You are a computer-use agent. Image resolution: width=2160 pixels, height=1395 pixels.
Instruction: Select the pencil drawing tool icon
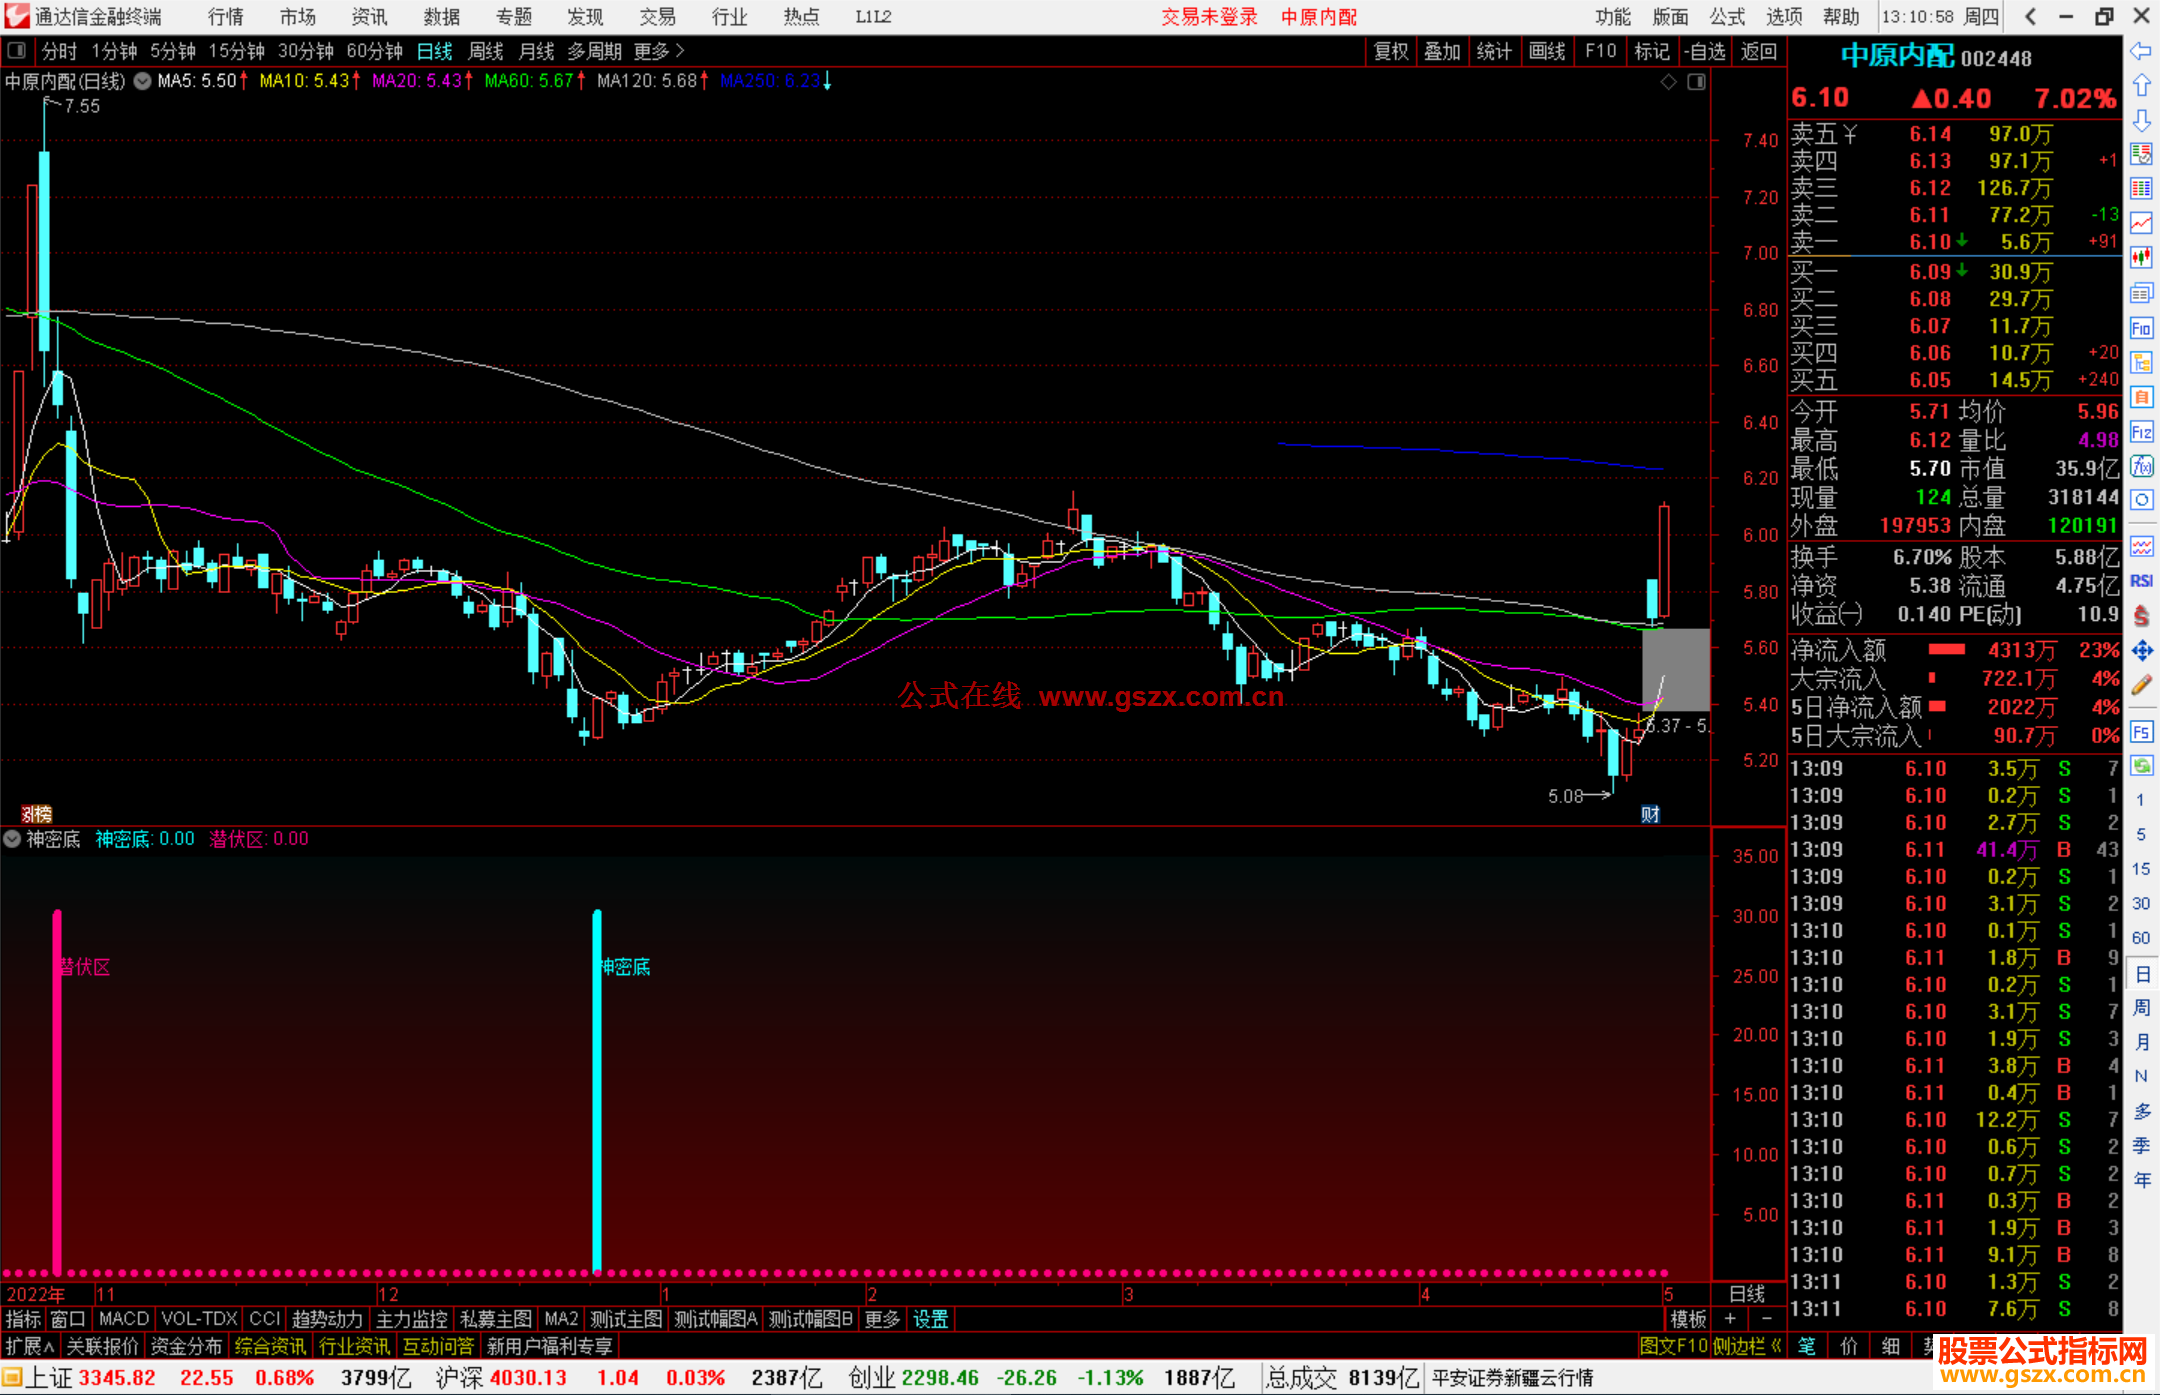click(x=2141, y=686)
